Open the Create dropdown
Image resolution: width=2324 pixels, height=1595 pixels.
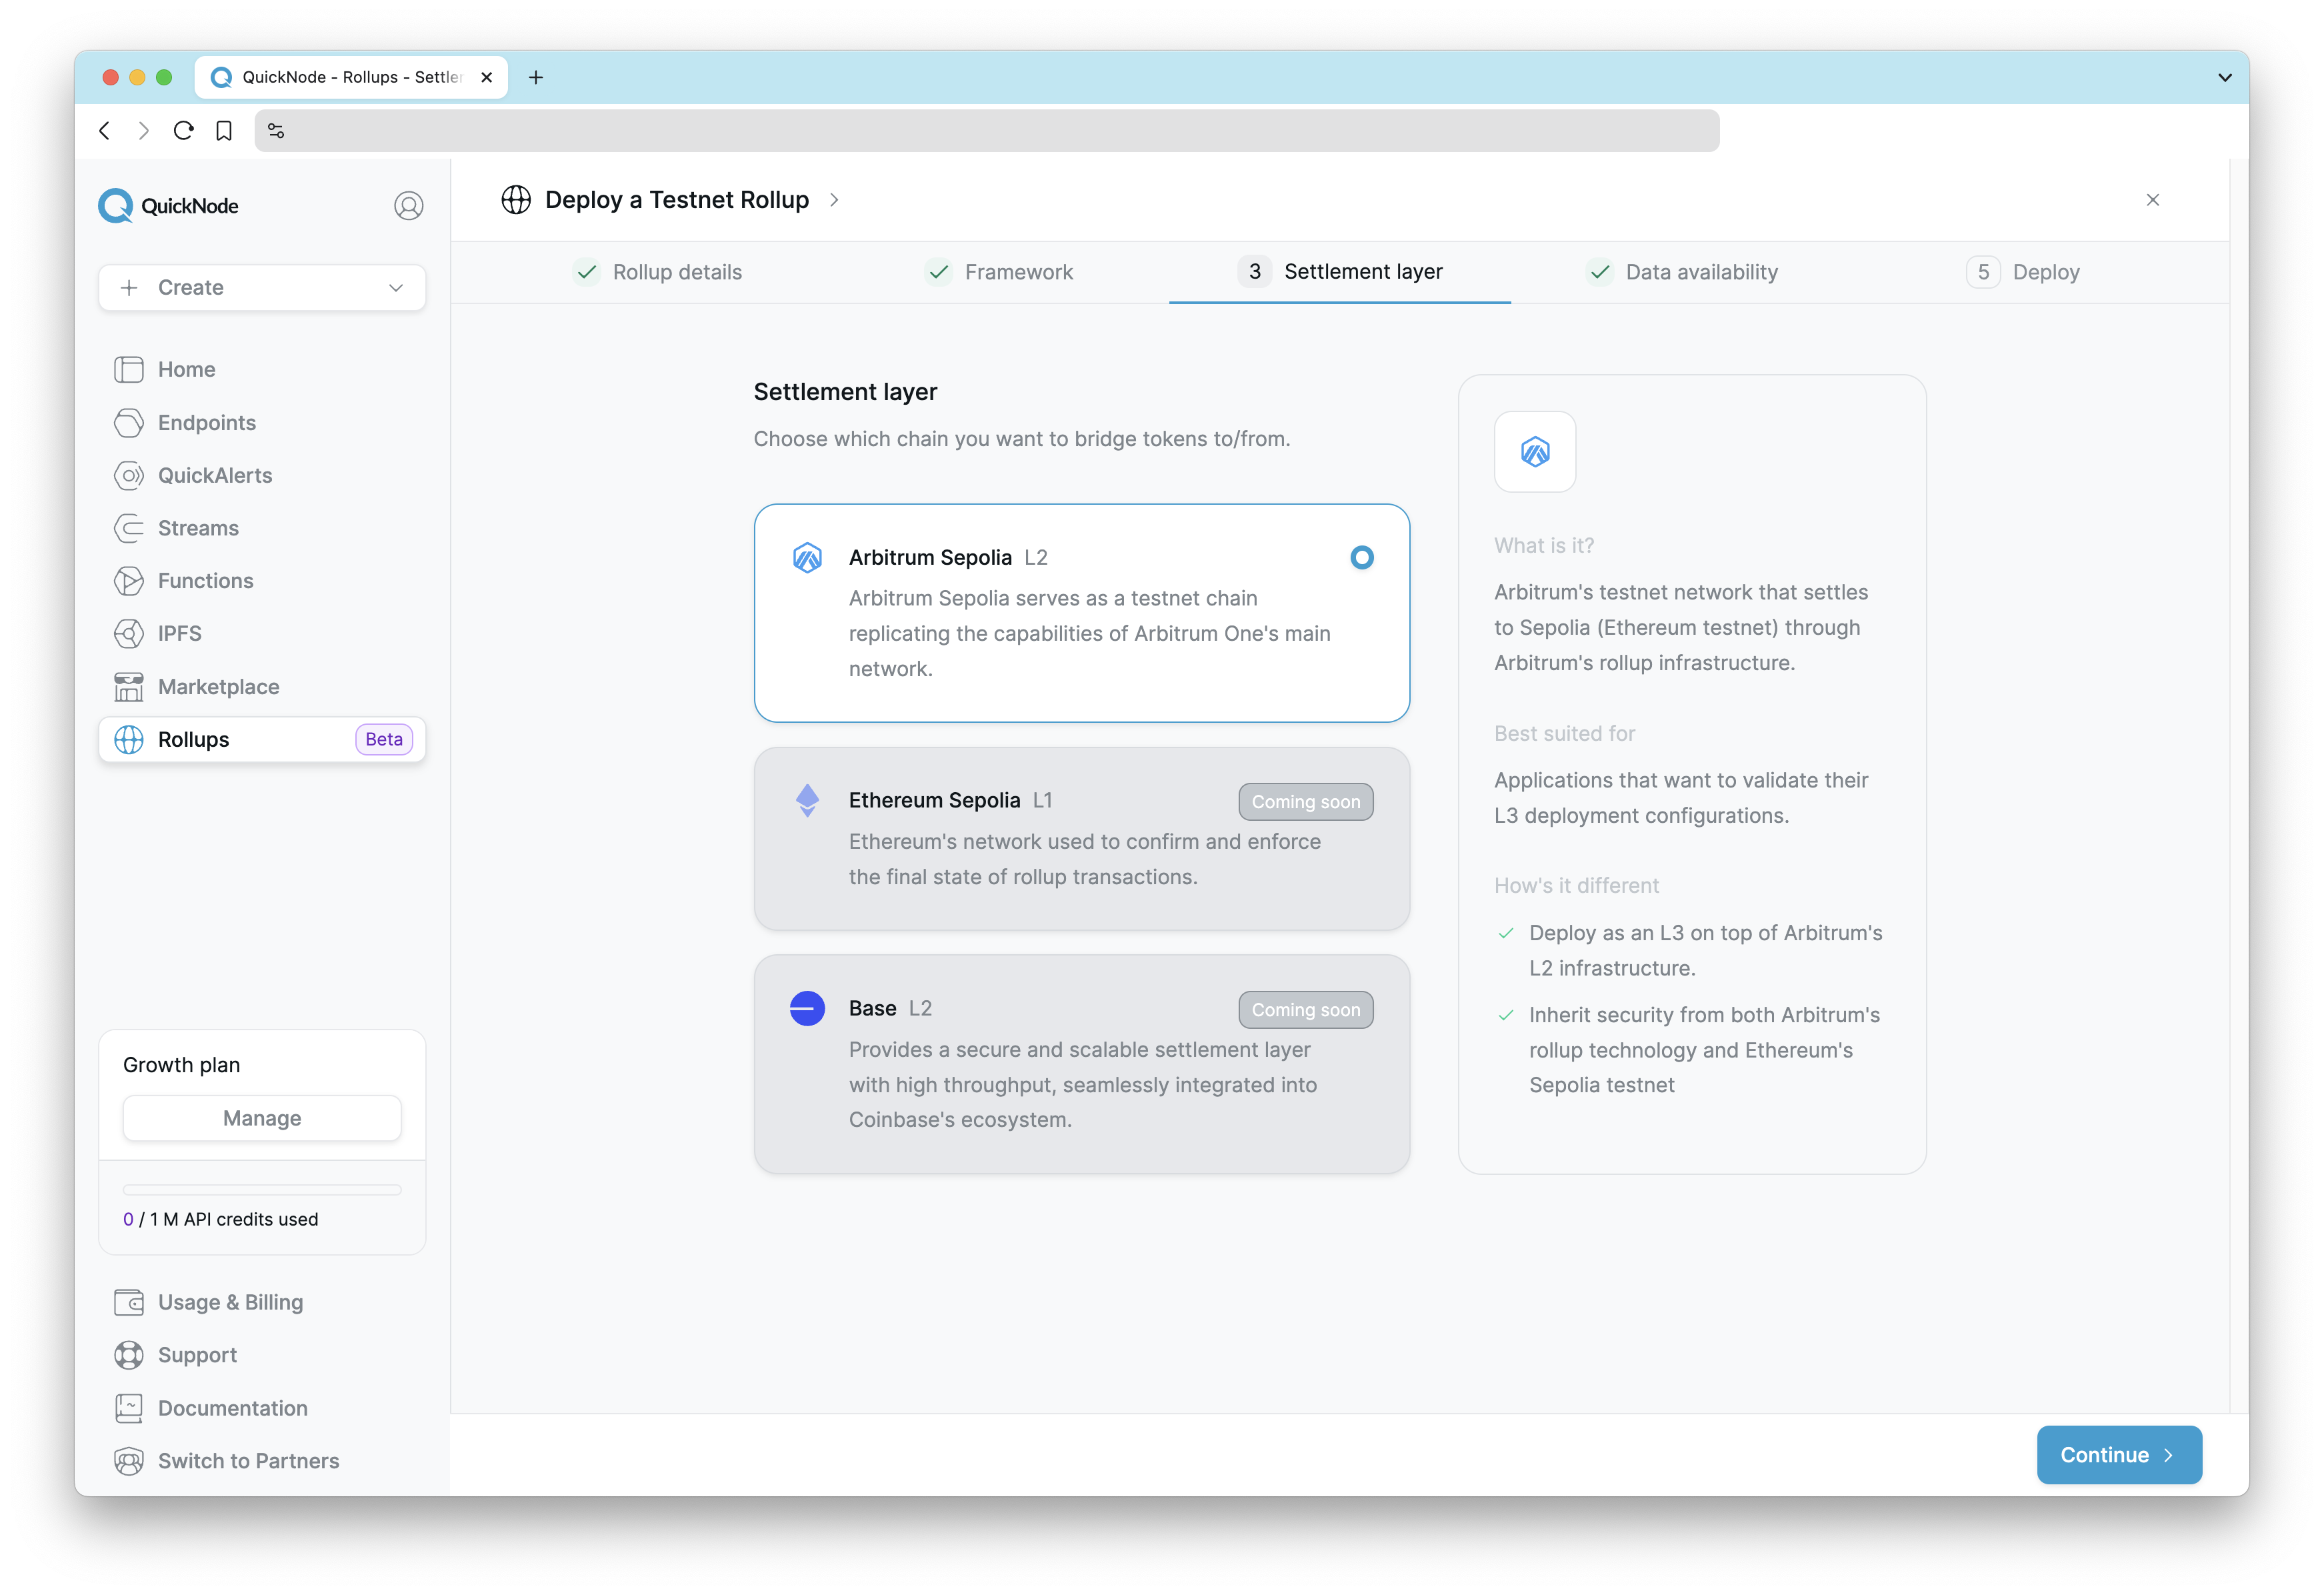click(x=262, y=288)
